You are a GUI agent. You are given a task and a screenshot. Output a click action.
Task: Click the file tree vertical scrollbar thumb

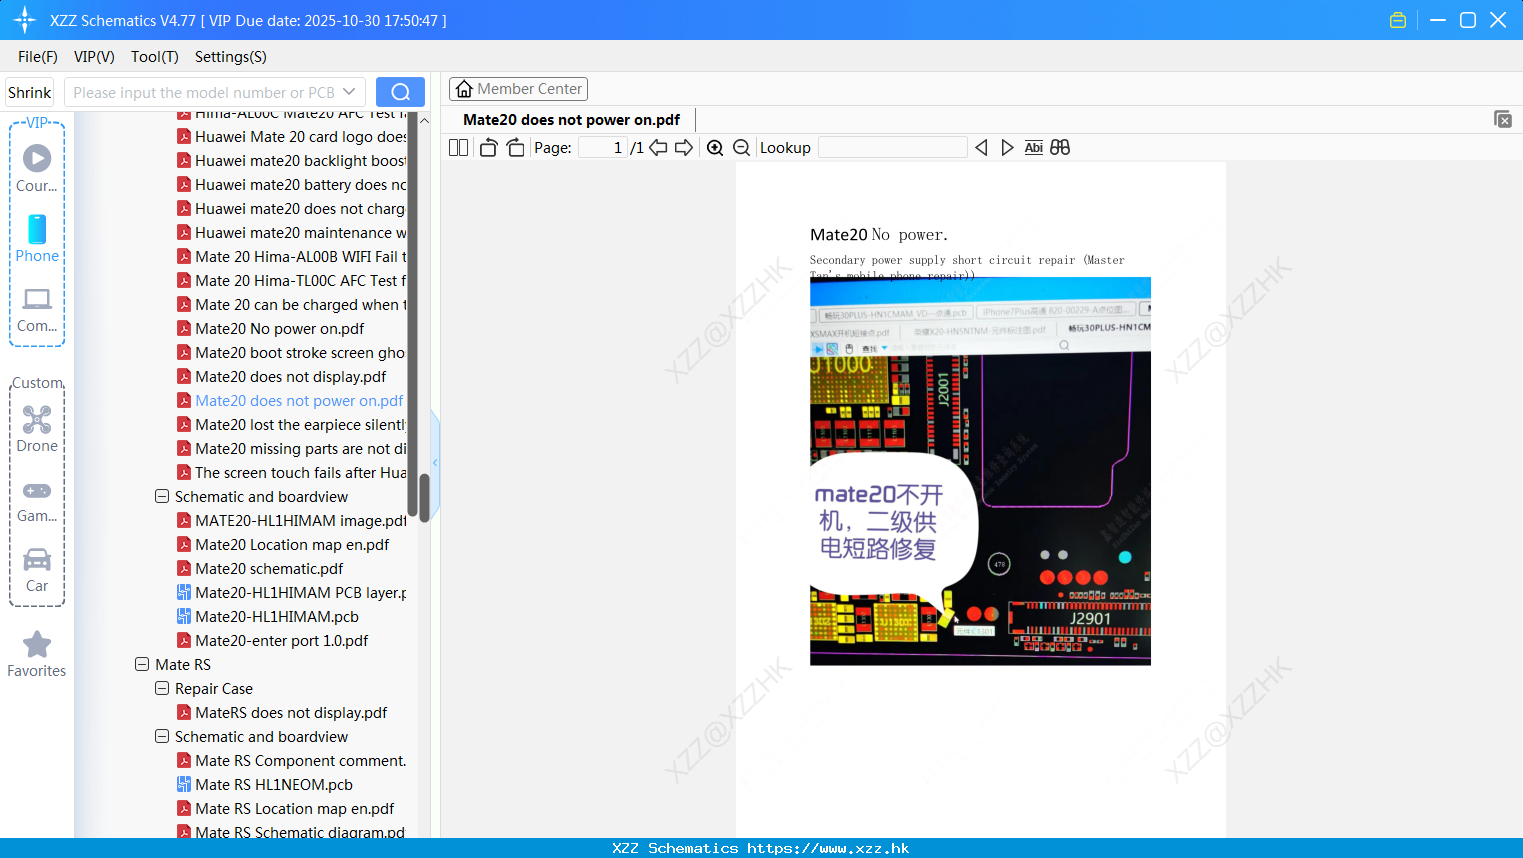[x=424, y=497]
